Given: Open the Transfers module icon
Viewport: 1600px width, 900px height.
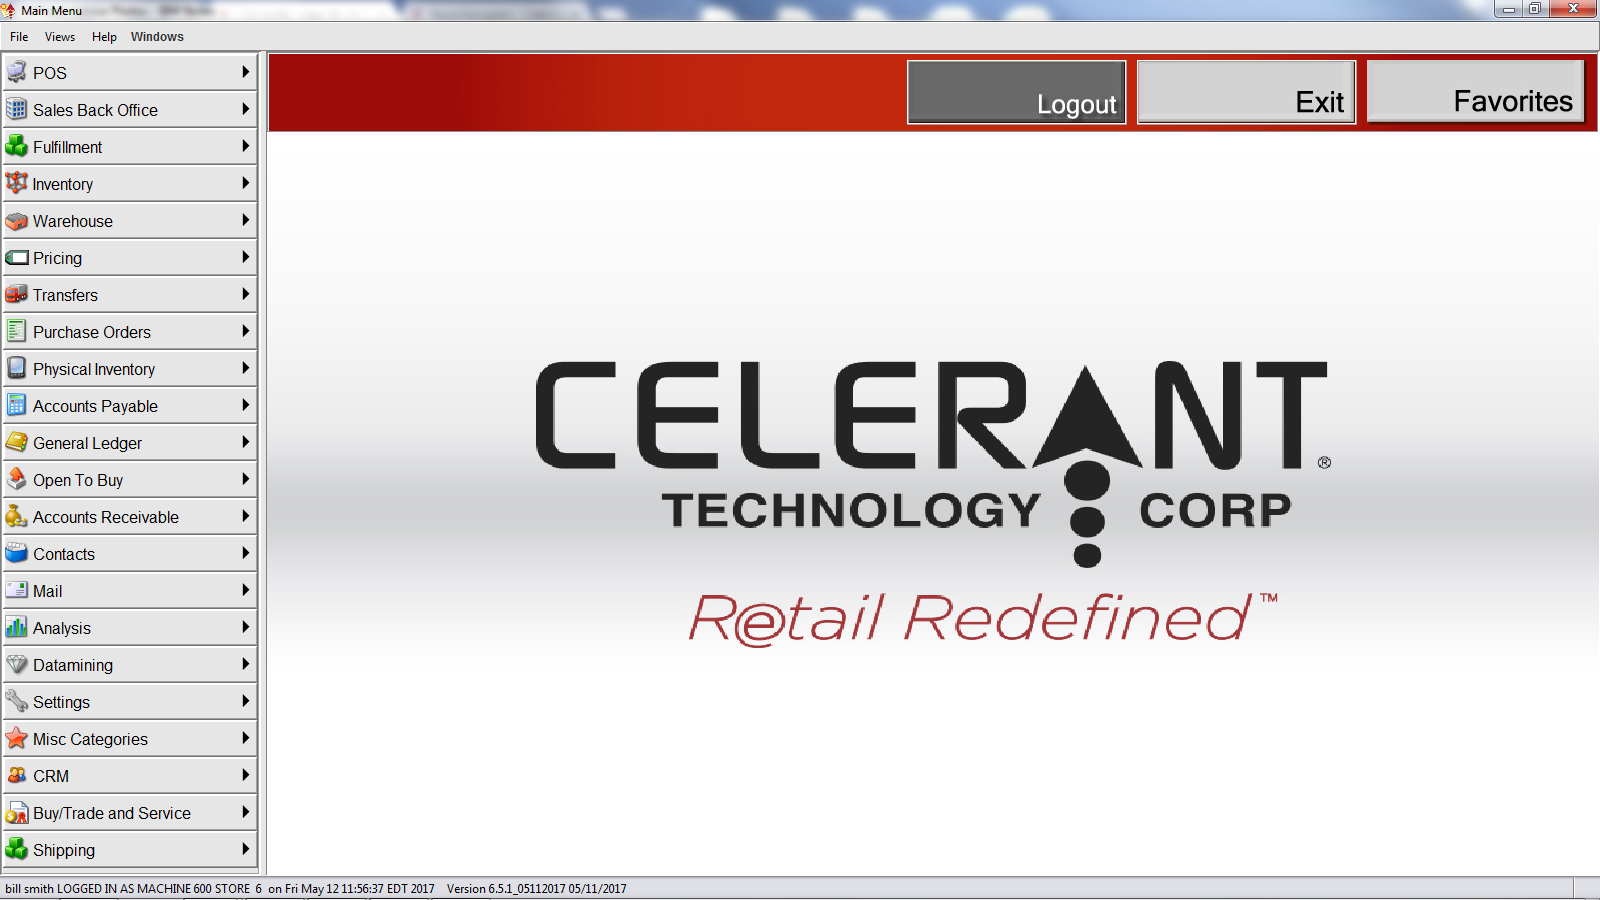Looking at the screenshot, I should point(16,294).
